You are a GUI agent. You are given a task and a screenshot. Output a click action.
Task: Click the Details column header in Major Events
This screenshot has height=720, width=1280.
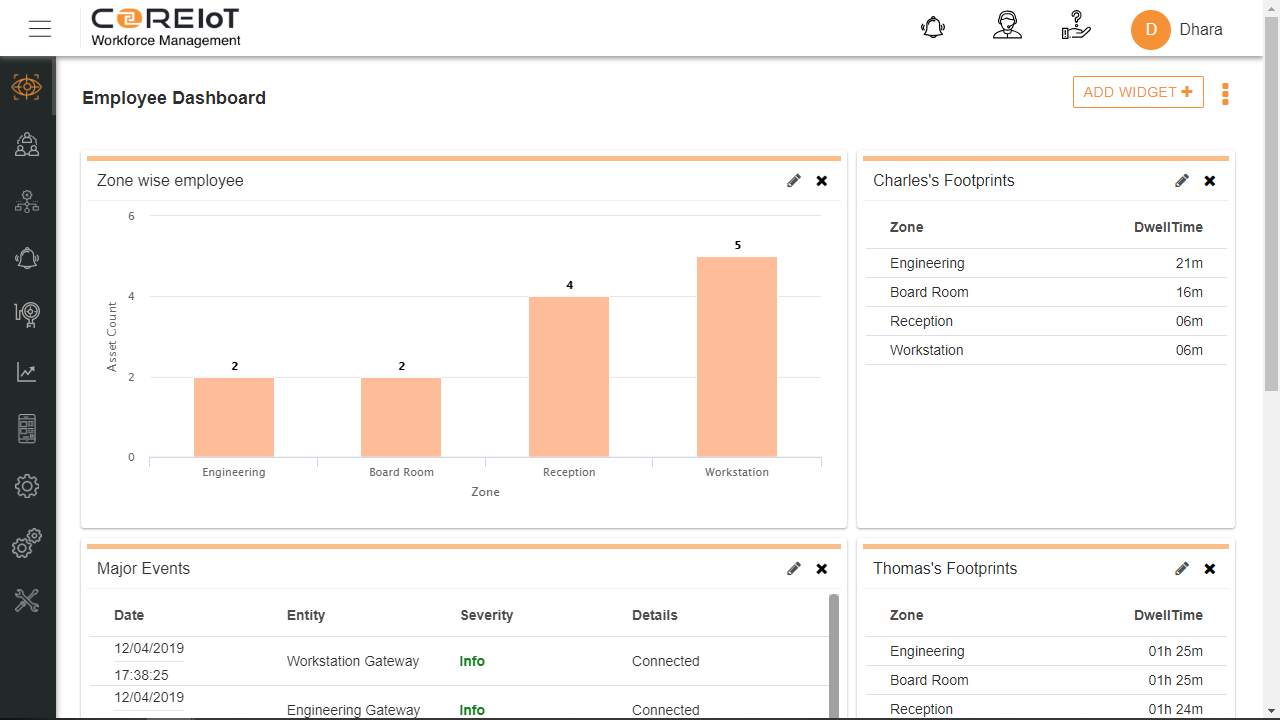coord(655,616)
